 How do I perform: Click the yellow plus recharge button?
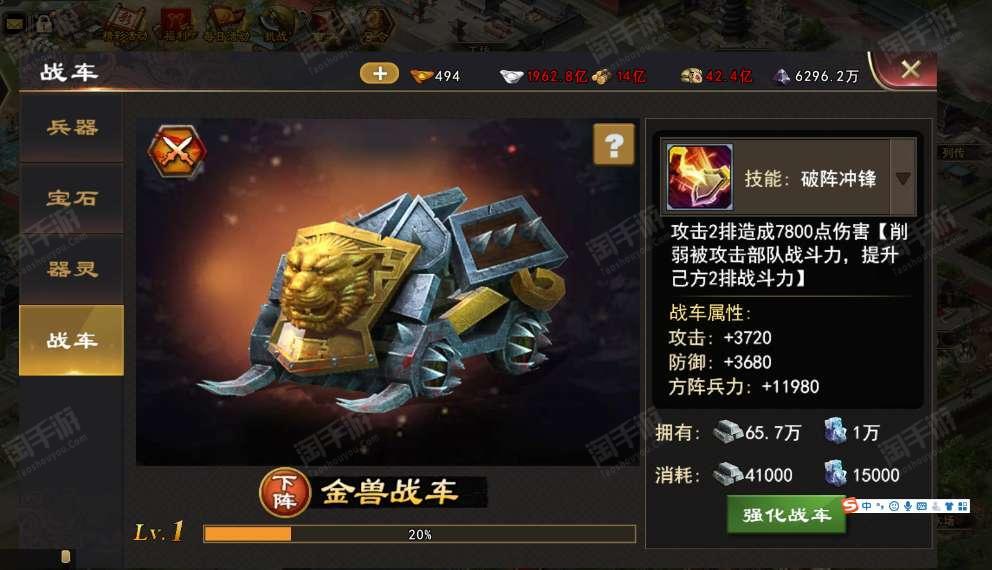tap(380, 73)
